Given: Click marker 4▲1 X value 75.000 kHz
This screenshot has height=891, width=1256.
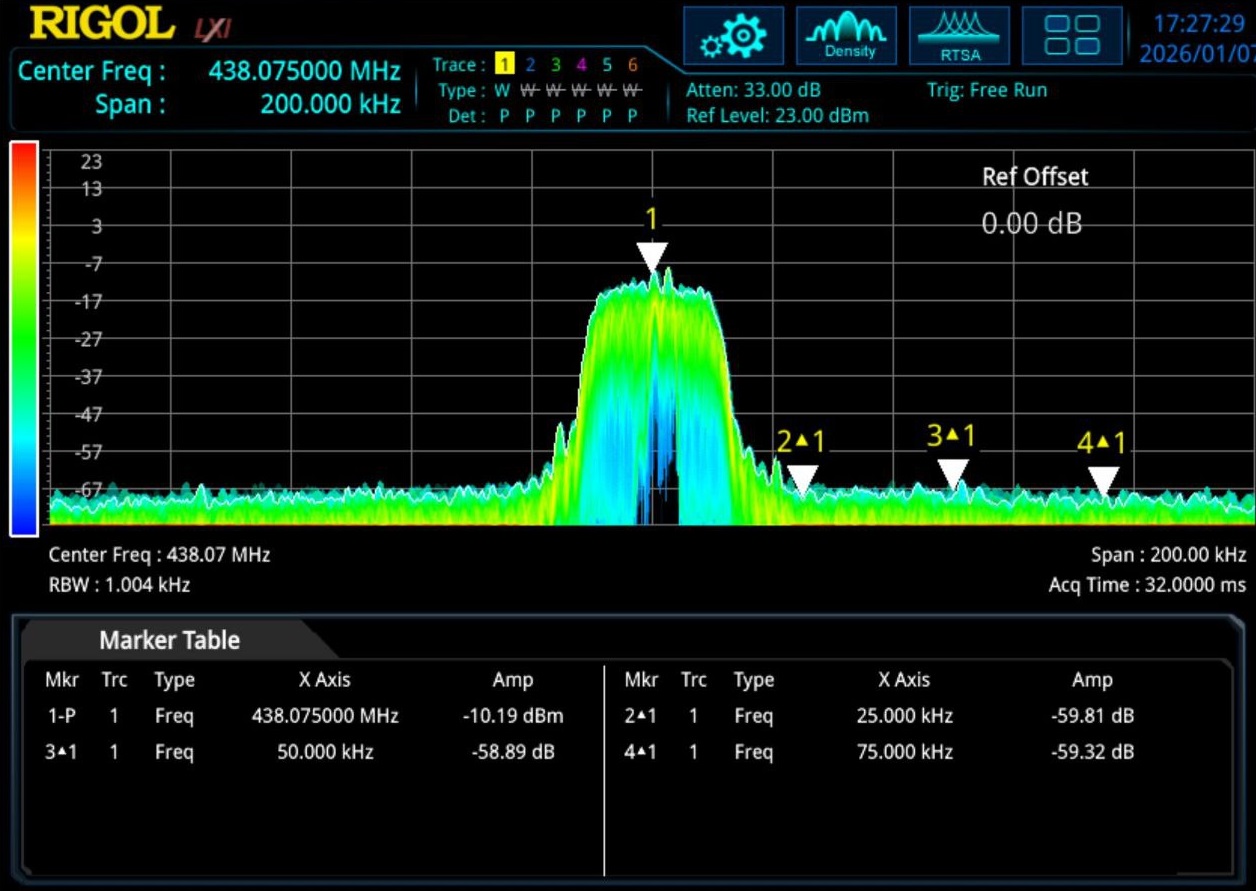Looking at the screenshot, I should pyautogui.click(x=904, y=752).
